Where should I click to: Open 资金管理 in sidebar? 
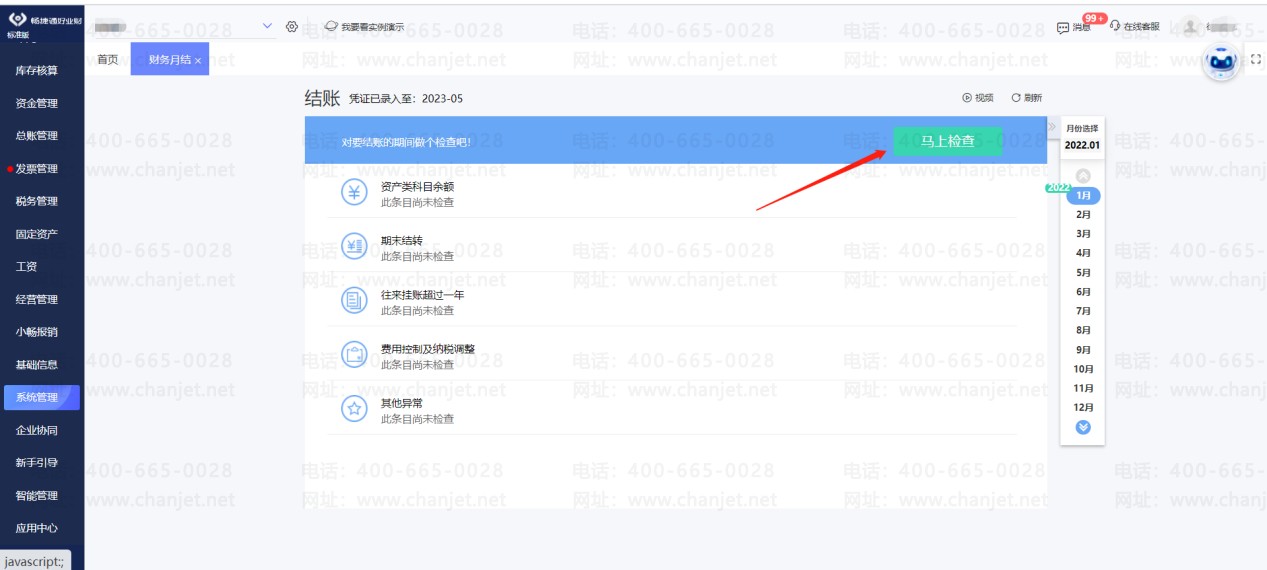(x=37, y=103)
